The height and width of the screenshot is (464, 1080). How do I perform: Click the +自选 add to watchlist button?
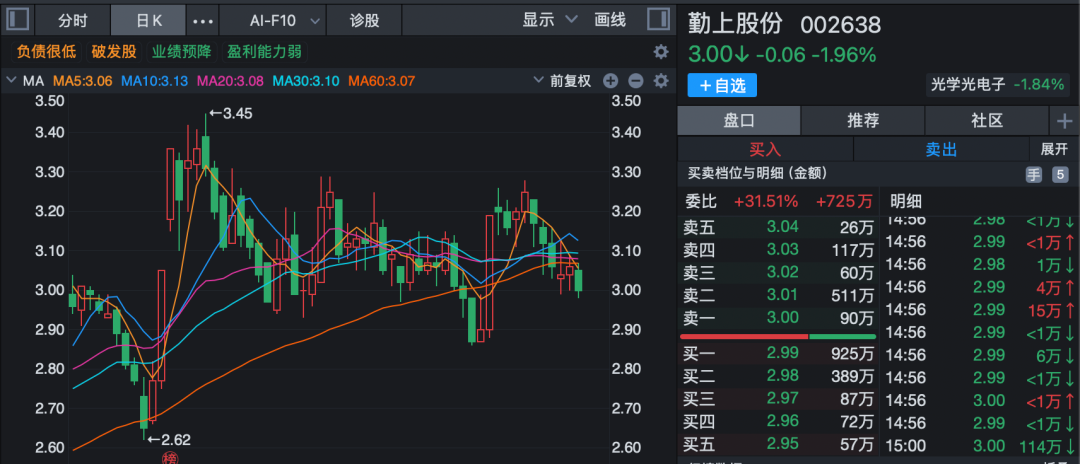722,86
